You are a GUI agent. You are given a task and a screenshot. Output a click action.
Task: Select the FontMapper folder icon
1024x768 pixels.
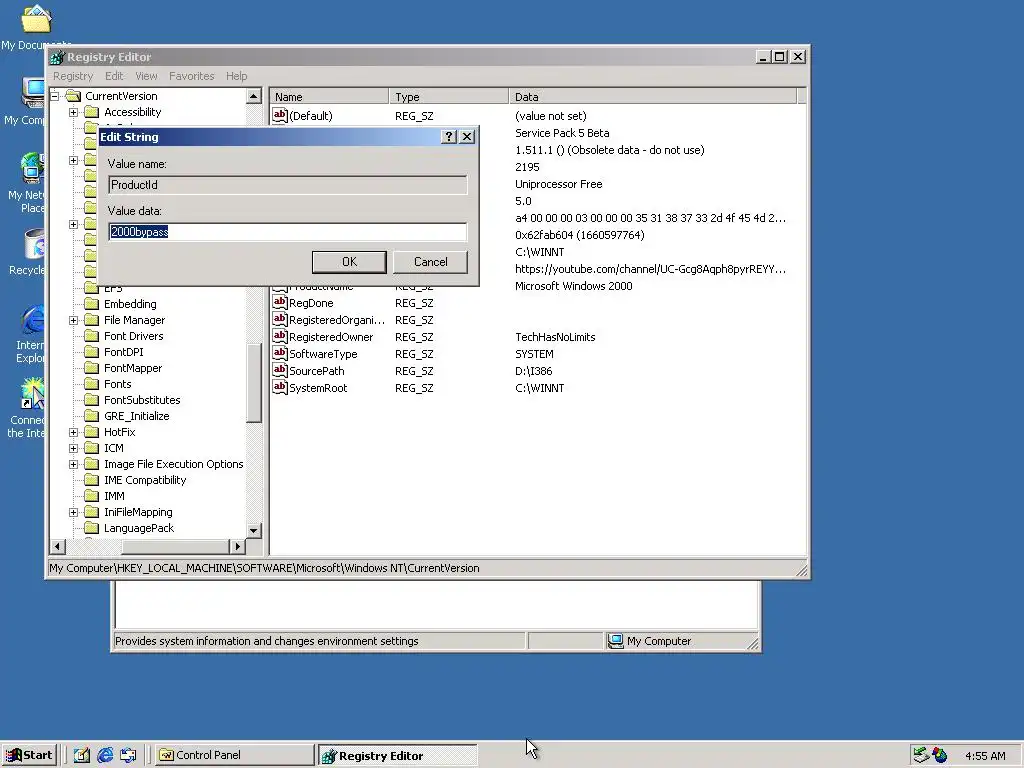point(92,368)
